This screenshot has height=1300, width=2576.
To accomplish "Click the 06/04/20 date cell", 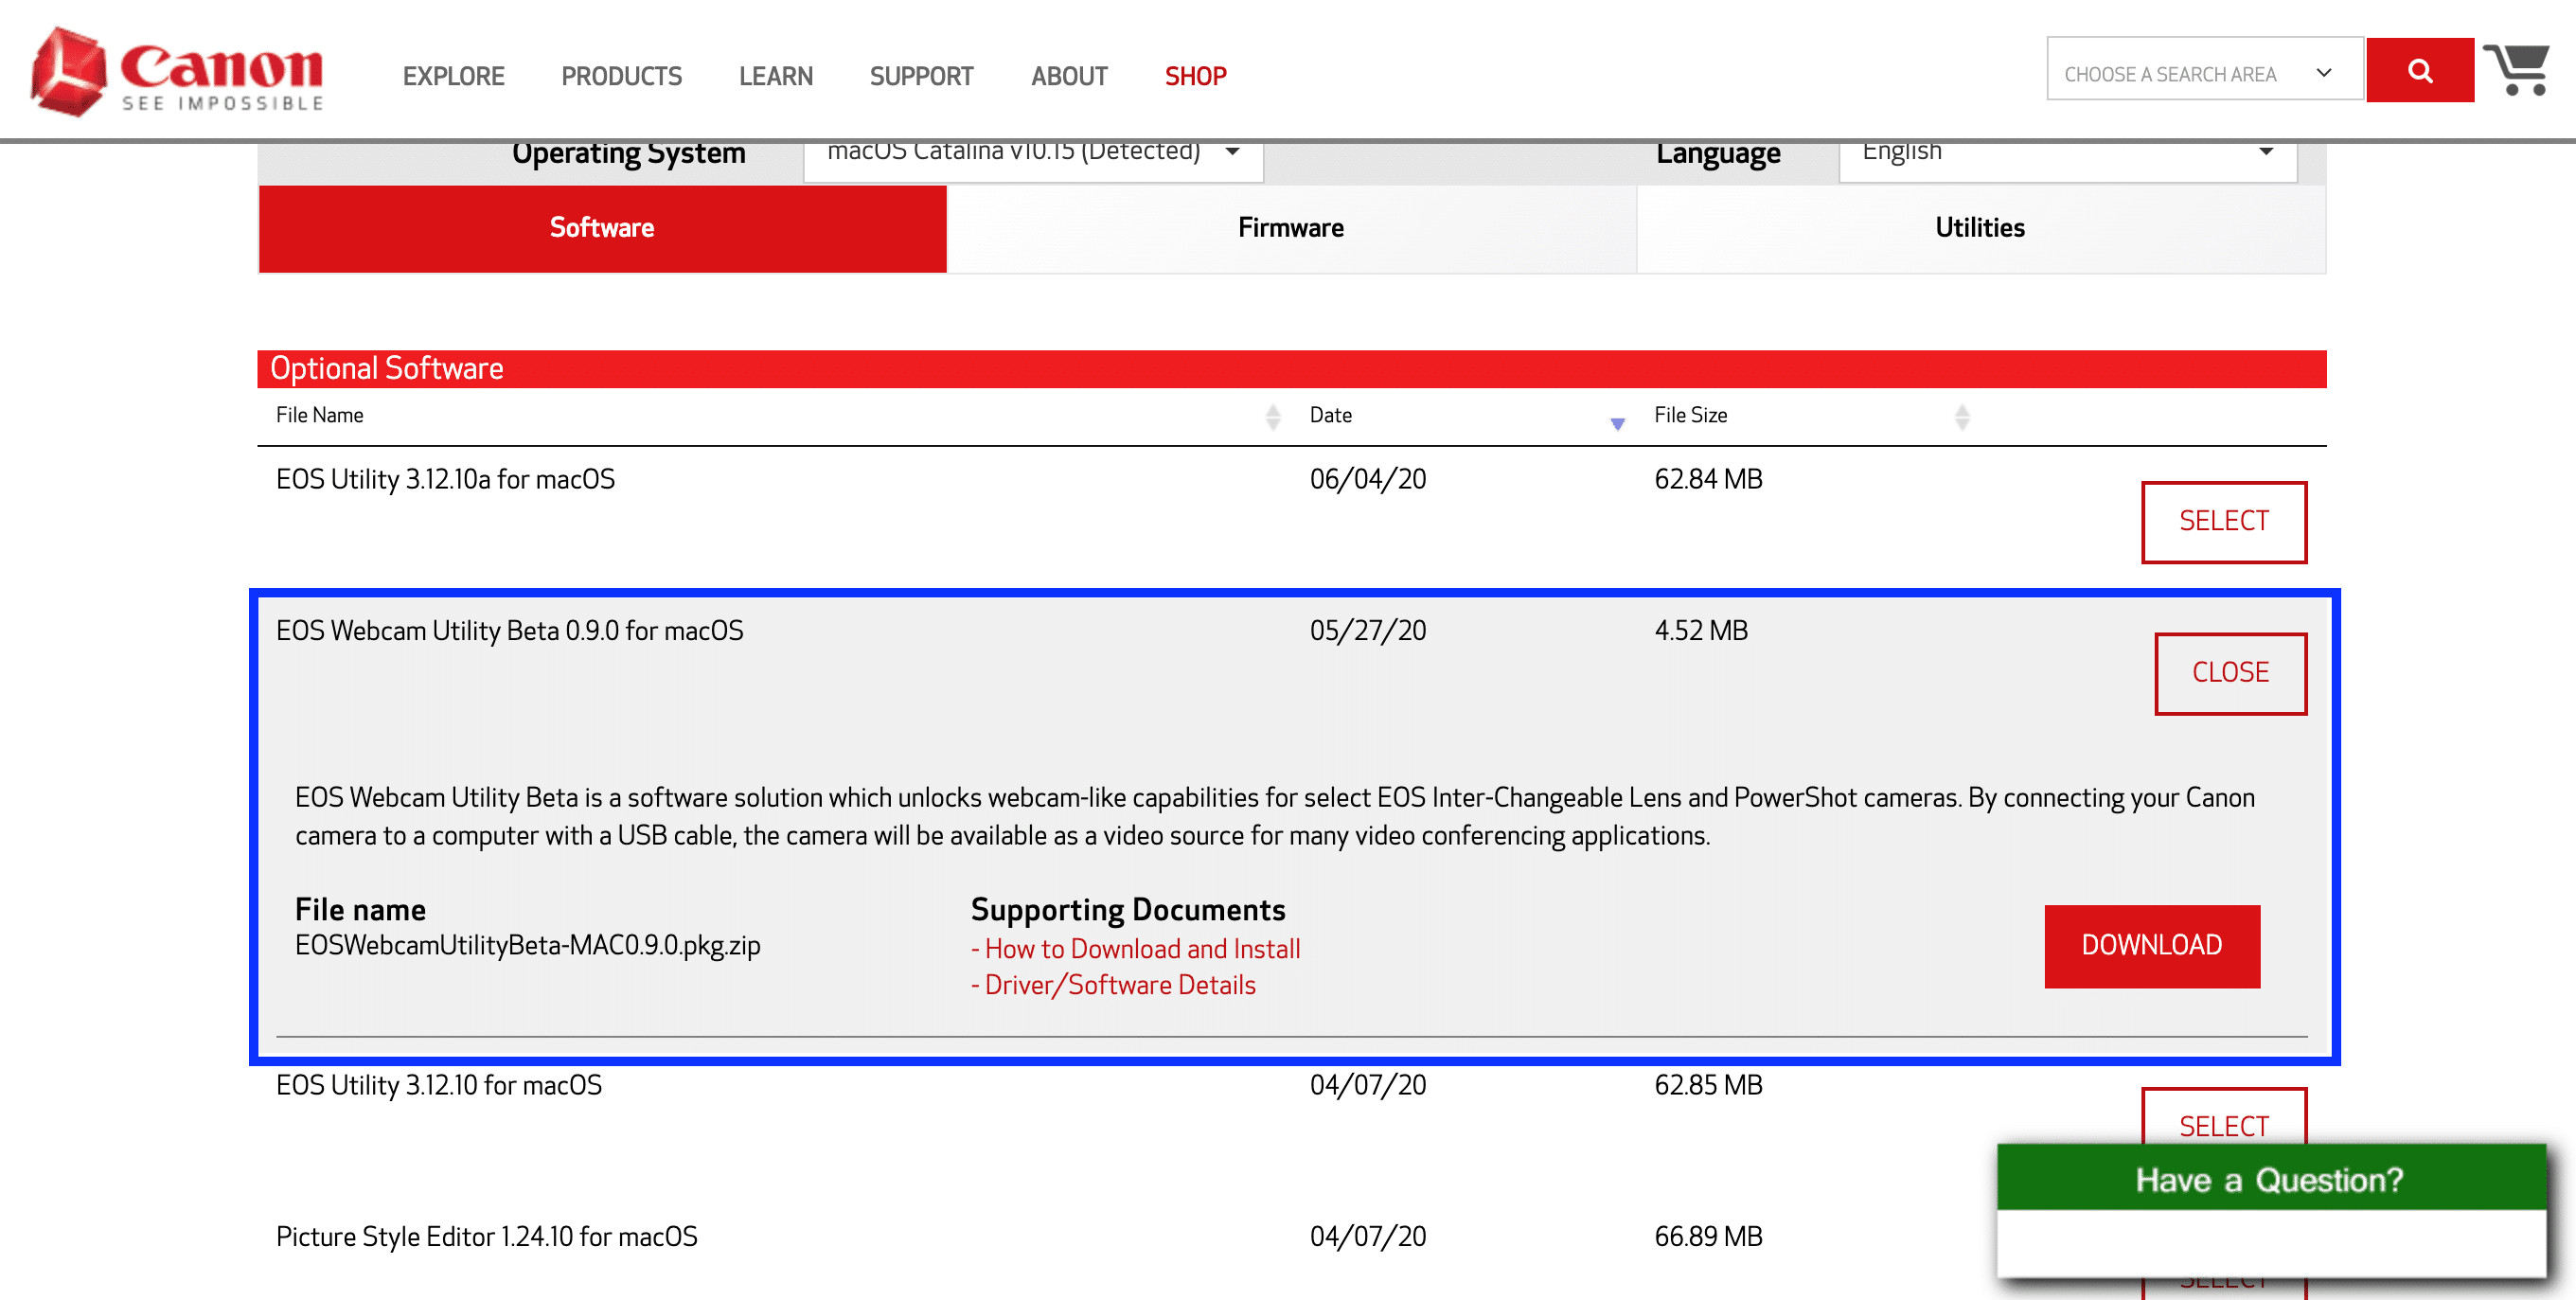I will tap(1367, 479).
